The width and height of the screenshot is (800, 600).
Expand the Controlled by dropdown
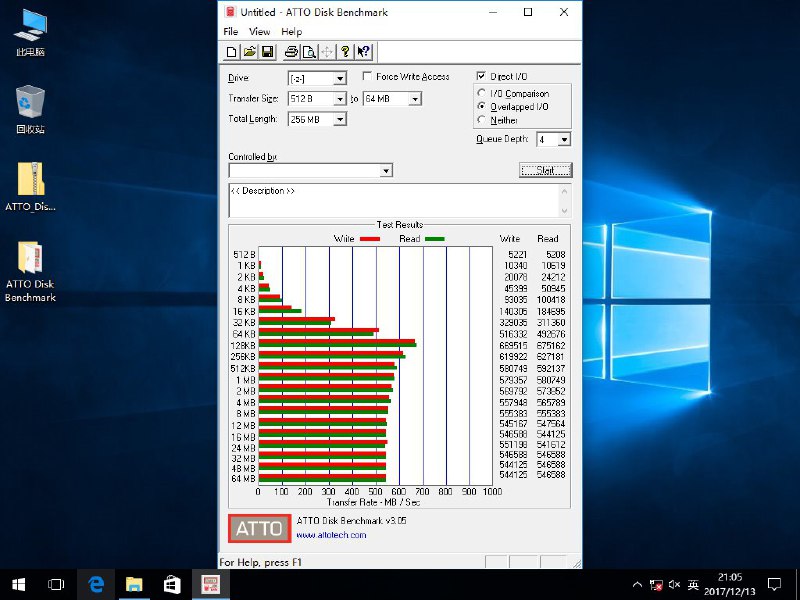[x=386, y=170]
